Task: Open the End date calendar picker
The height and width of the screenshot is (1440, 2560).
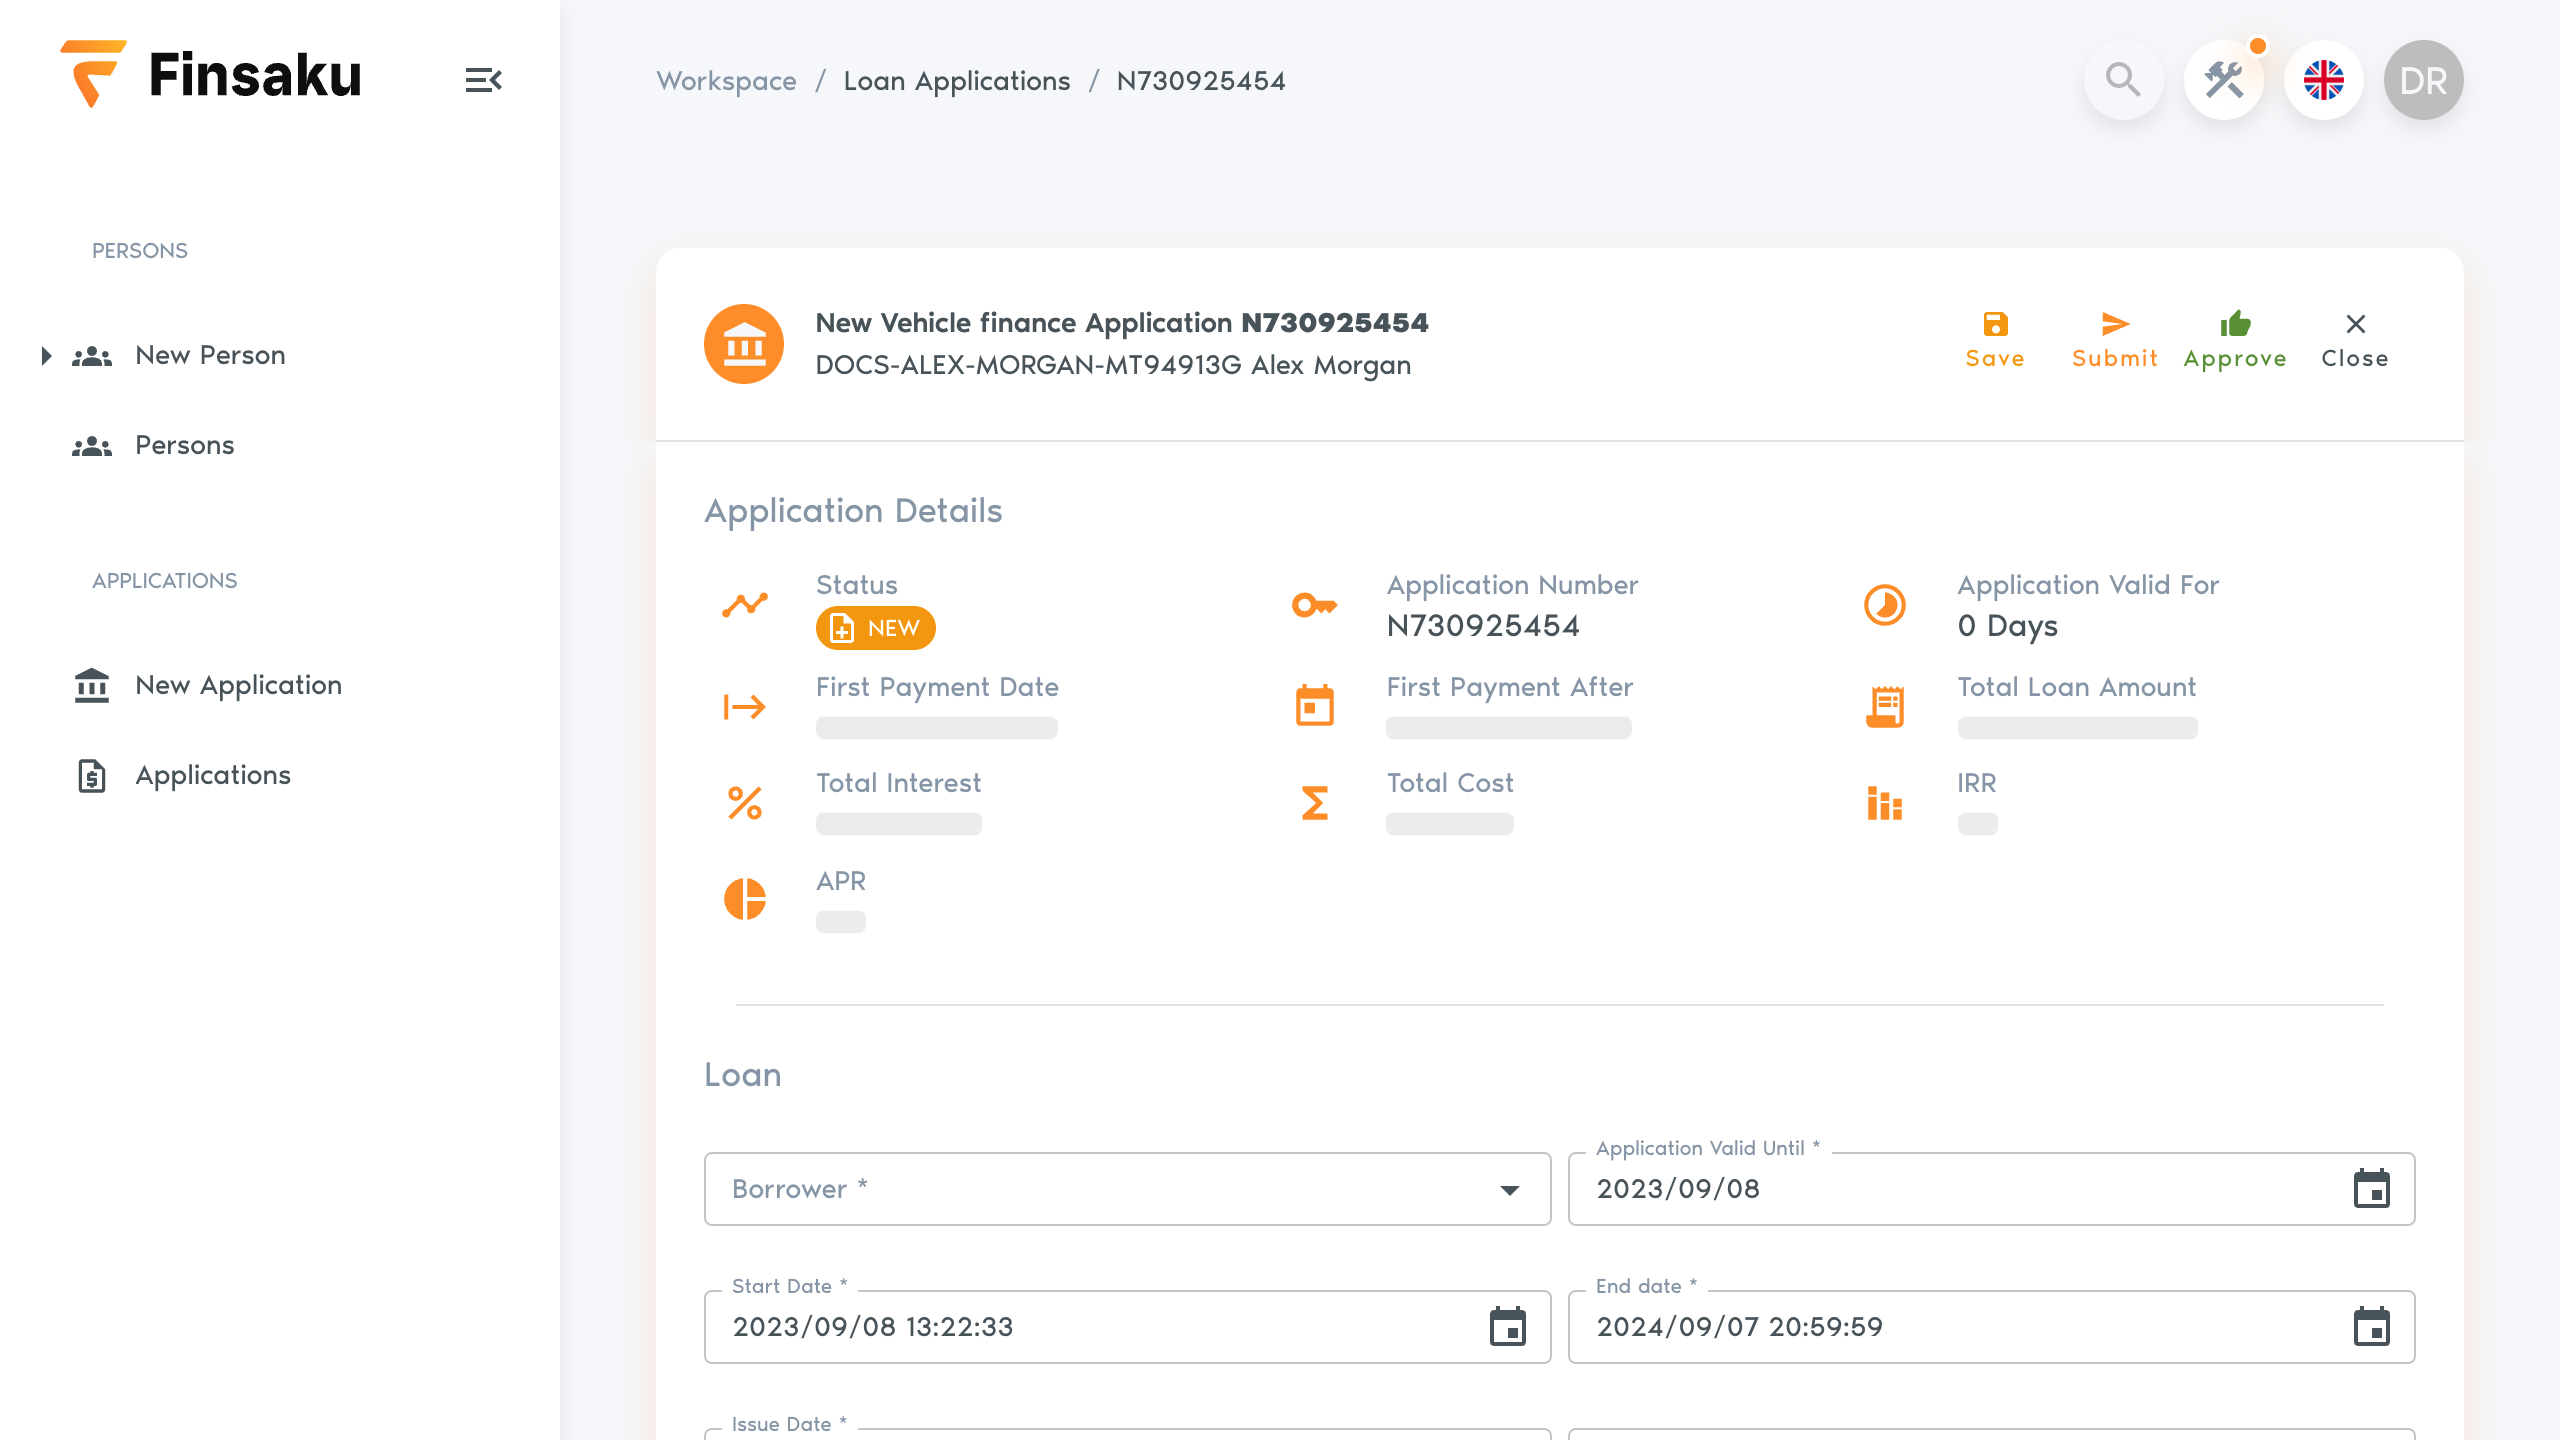Action: [x=2371, y=1327]
